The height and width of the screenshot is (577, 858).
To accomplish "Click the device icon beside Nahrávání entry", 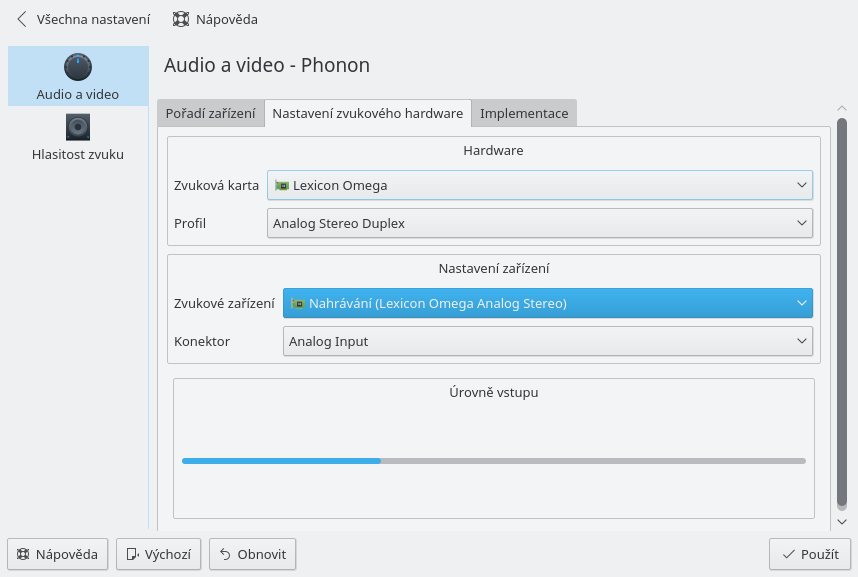I will 297,303.
